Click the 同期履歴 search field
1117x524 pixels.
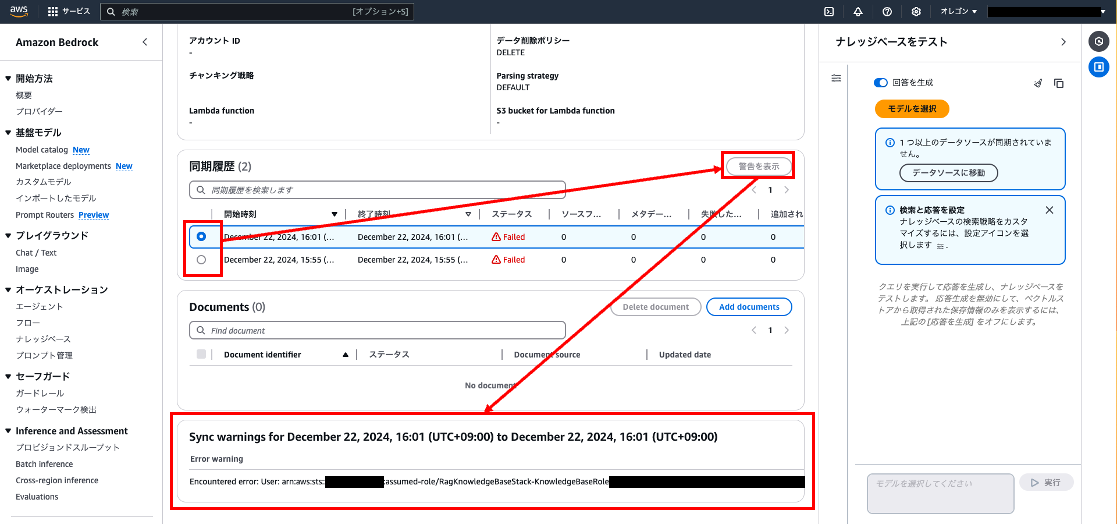tap(378, 190)
